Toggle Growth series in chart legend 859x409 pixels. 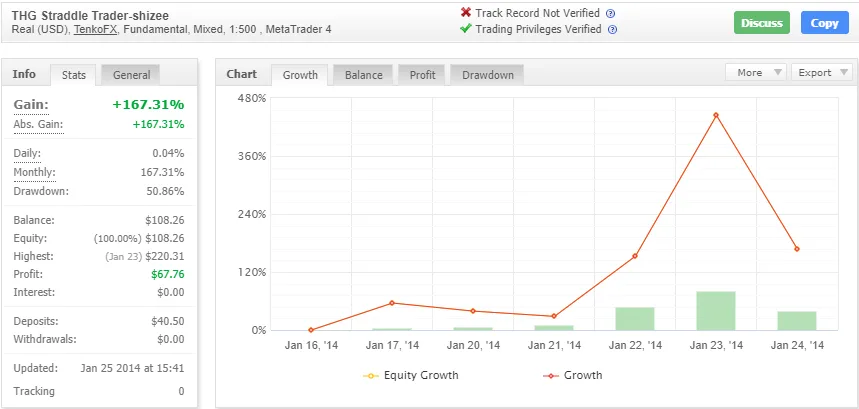[x=573, y=376]
